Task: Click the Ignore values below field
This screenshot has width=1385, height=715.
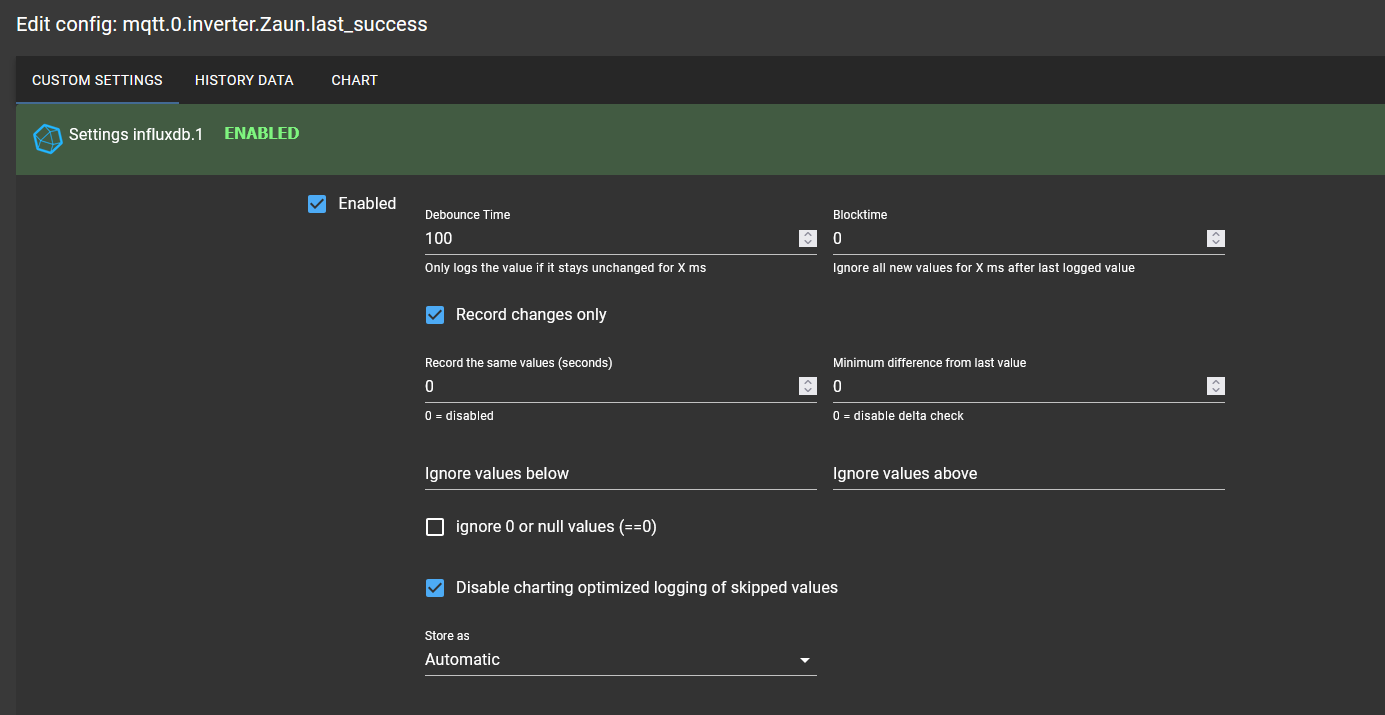Action: pos(620,474)
